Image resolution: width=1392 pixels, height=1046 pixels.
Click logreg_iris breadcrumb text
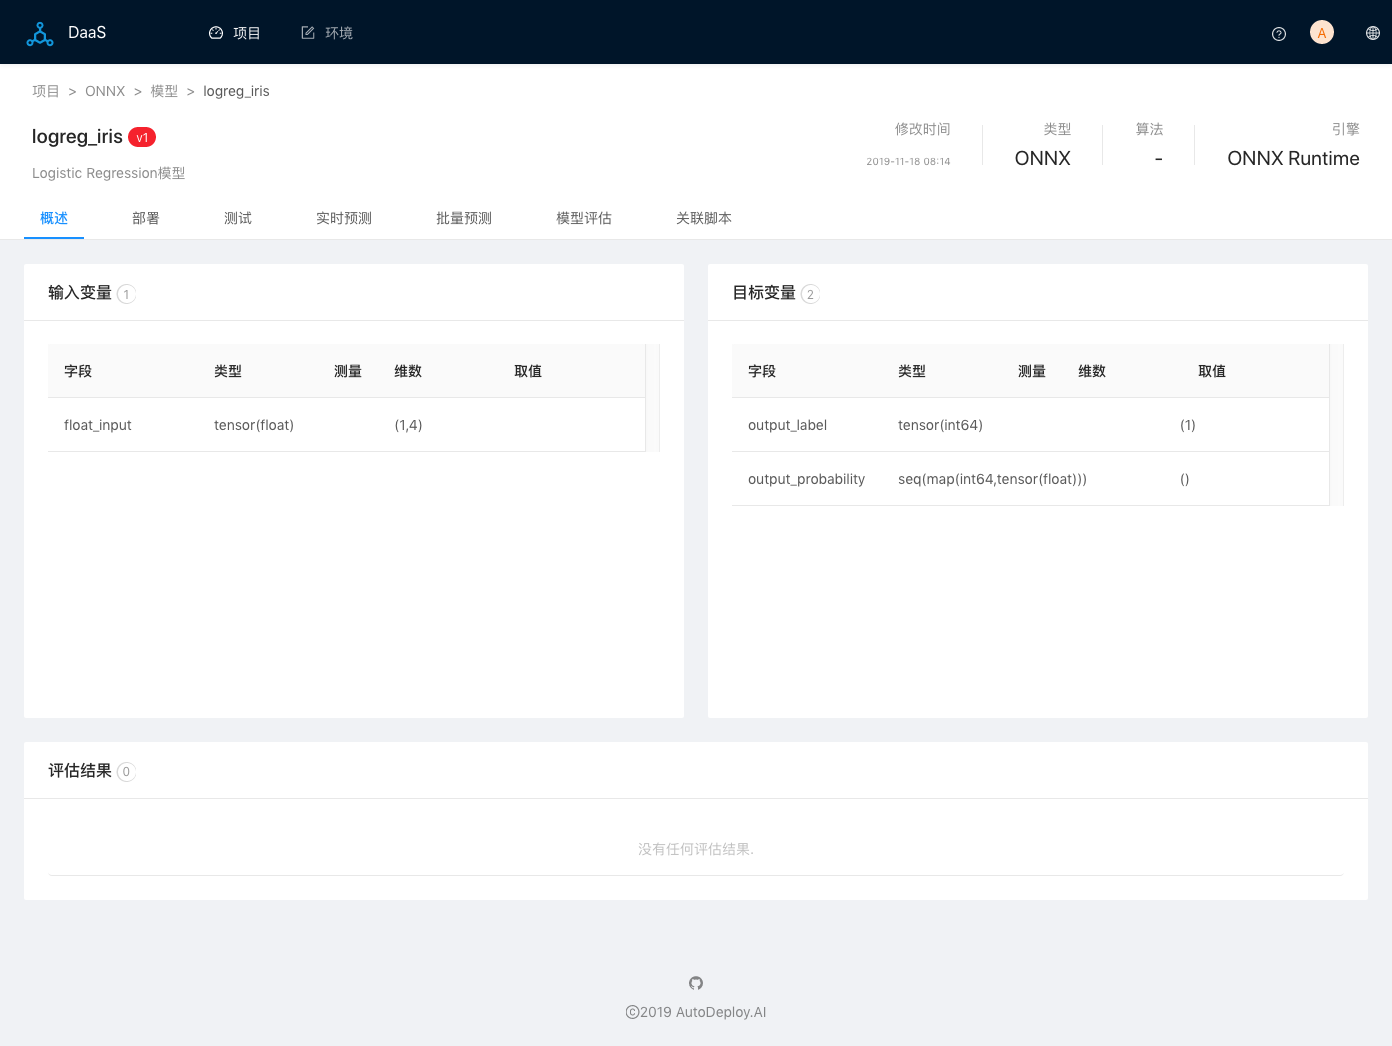(x=236, y=91)
